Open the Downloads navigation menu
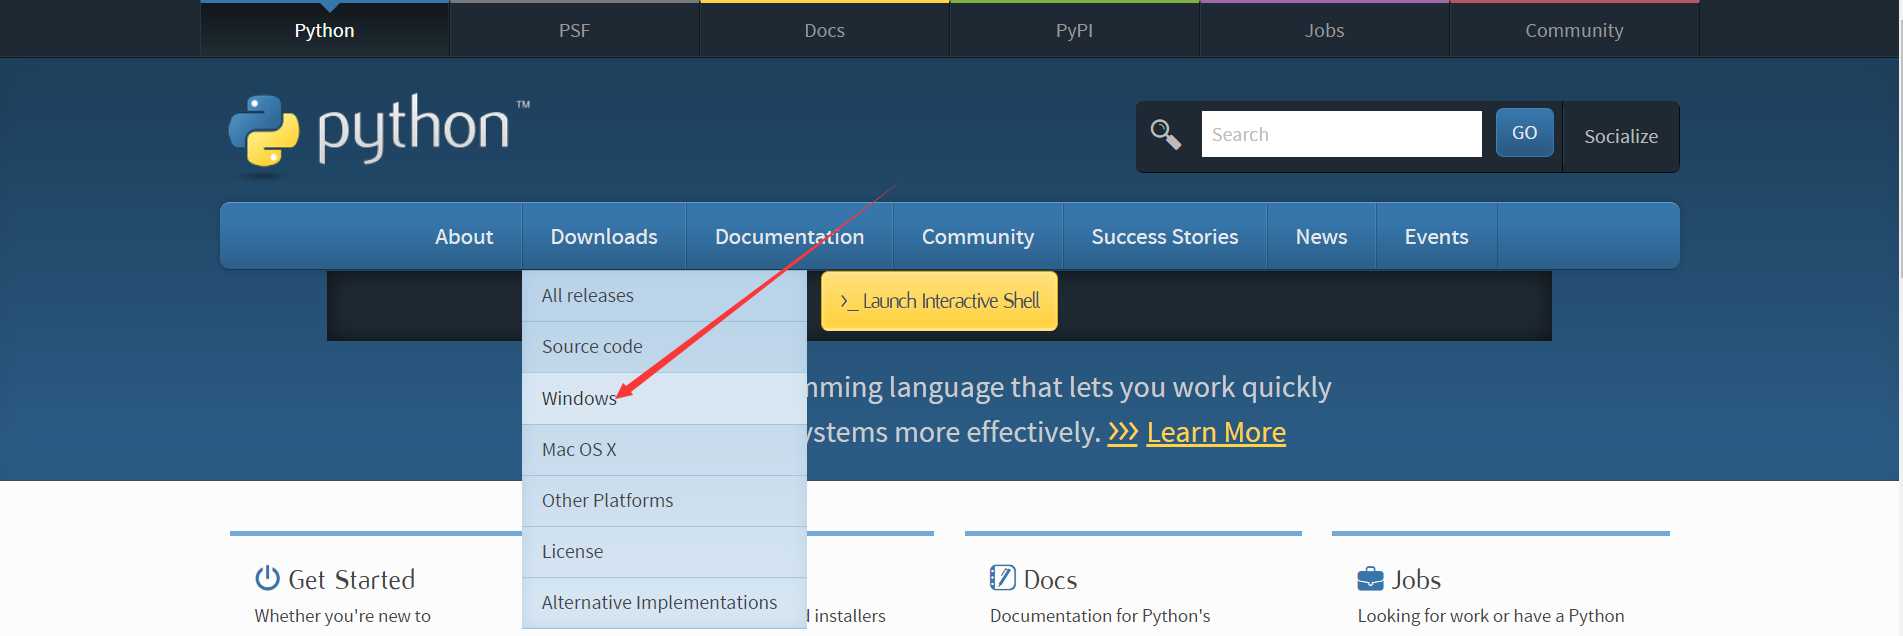This screenshot has height=636, width=1903. [604, 236]
